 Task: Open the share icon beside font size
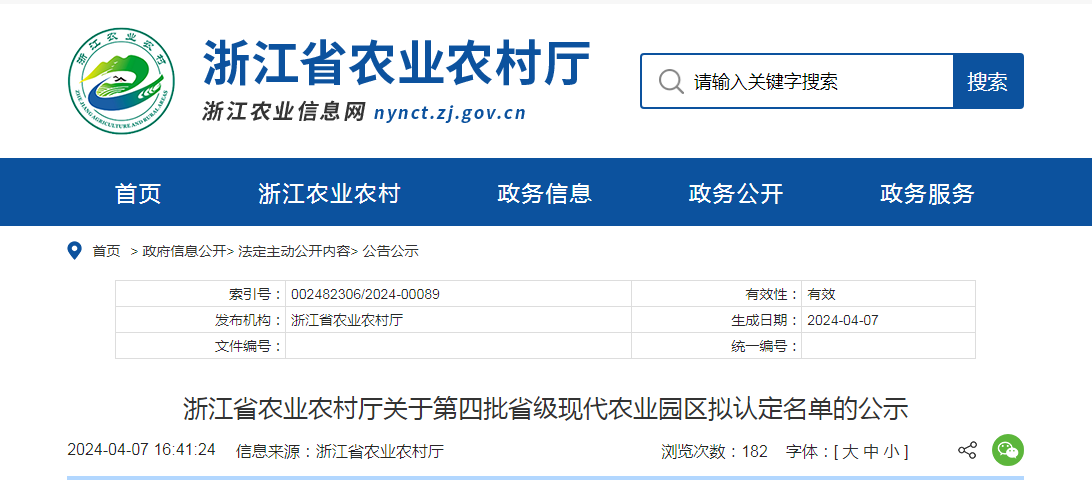[967, 451]
